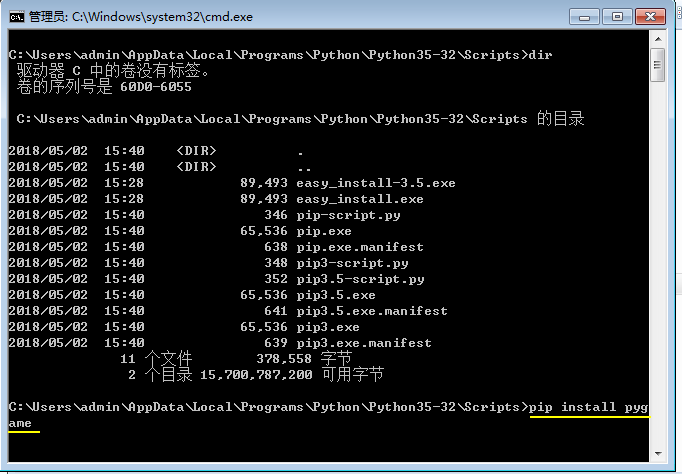682x474 pixels.
Task: Click the file size 638
Action: click(276, 247)
